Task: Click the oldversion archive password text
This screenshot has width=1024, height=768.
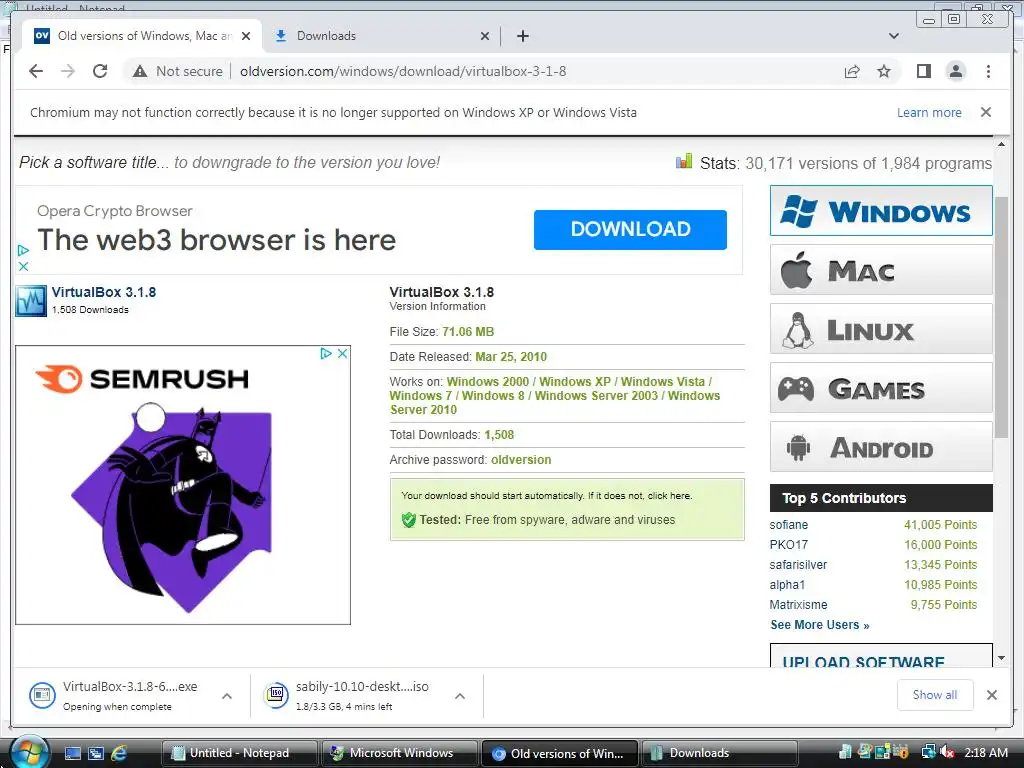Action: [521, 460]
